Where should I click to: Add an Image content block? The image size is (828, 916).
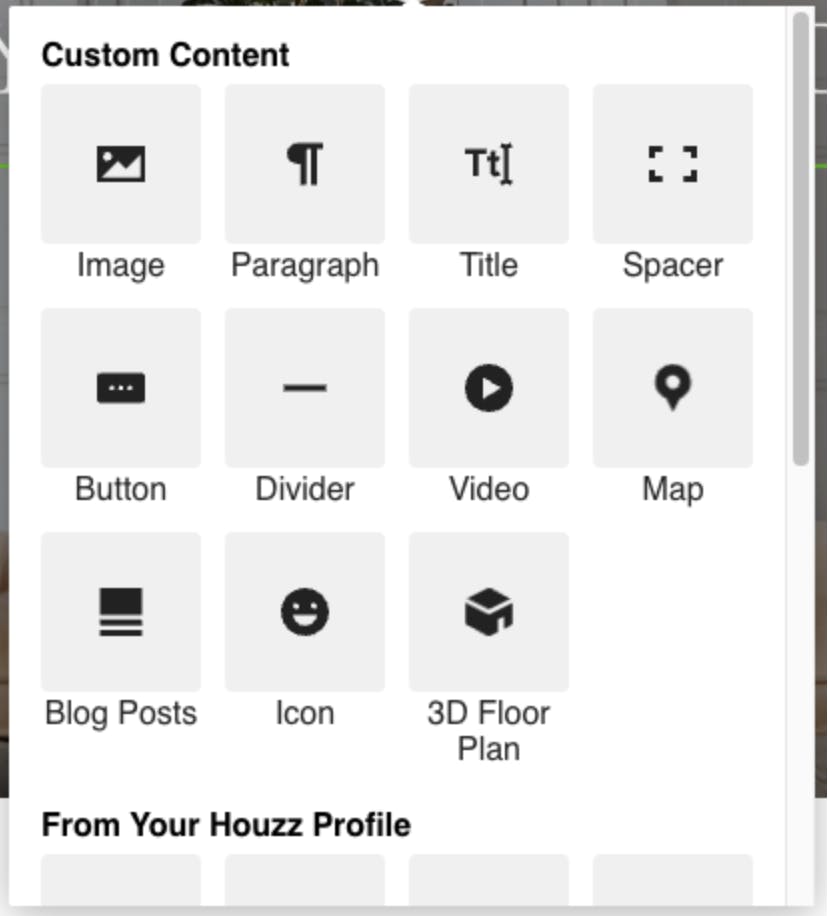[x=121, y=164]
